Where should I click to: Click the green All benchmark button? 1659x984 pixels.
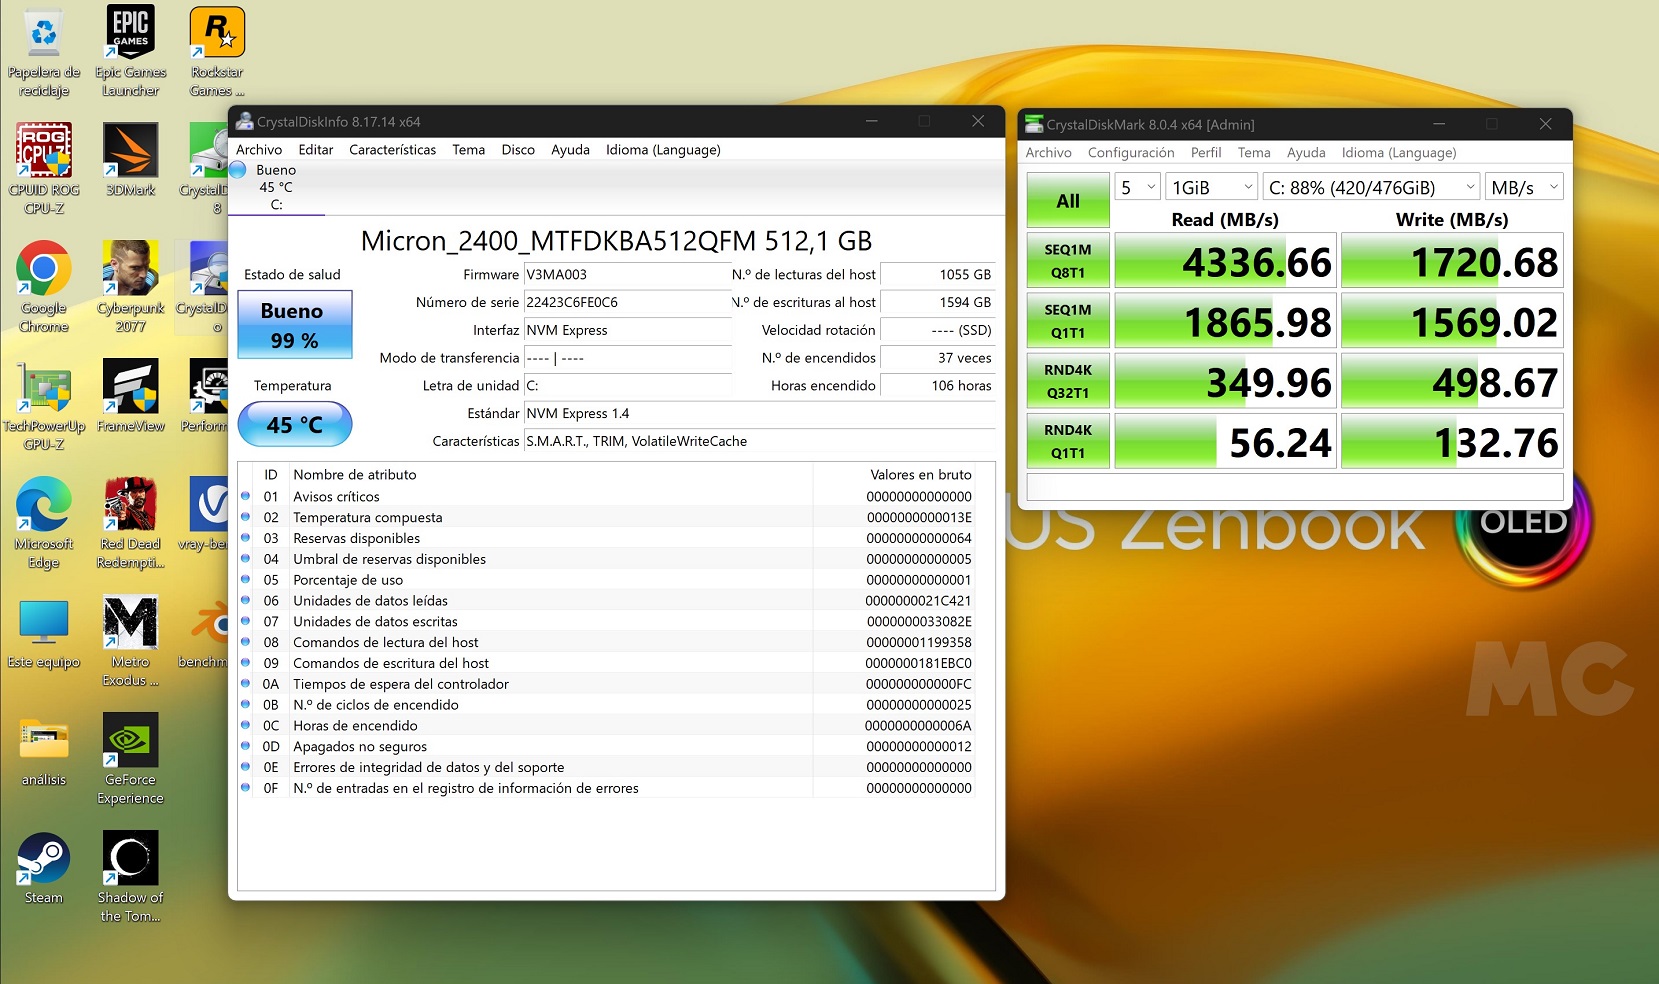pos(1067,200)
